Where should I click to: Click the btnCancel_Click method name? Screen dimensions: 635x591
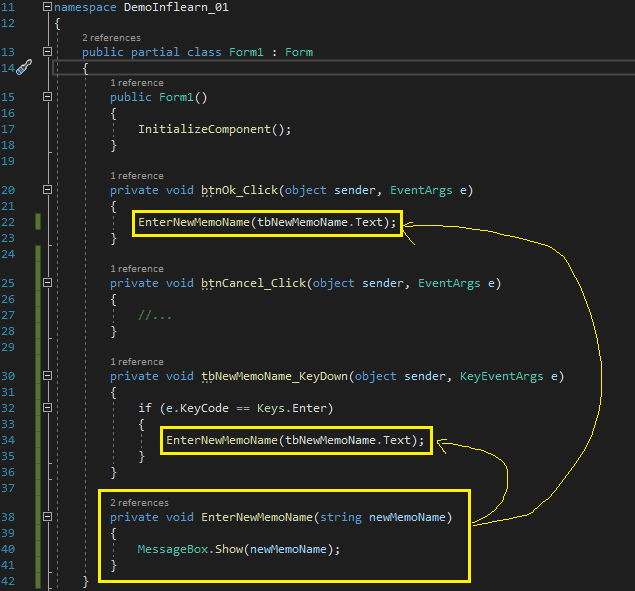[254, 283]
